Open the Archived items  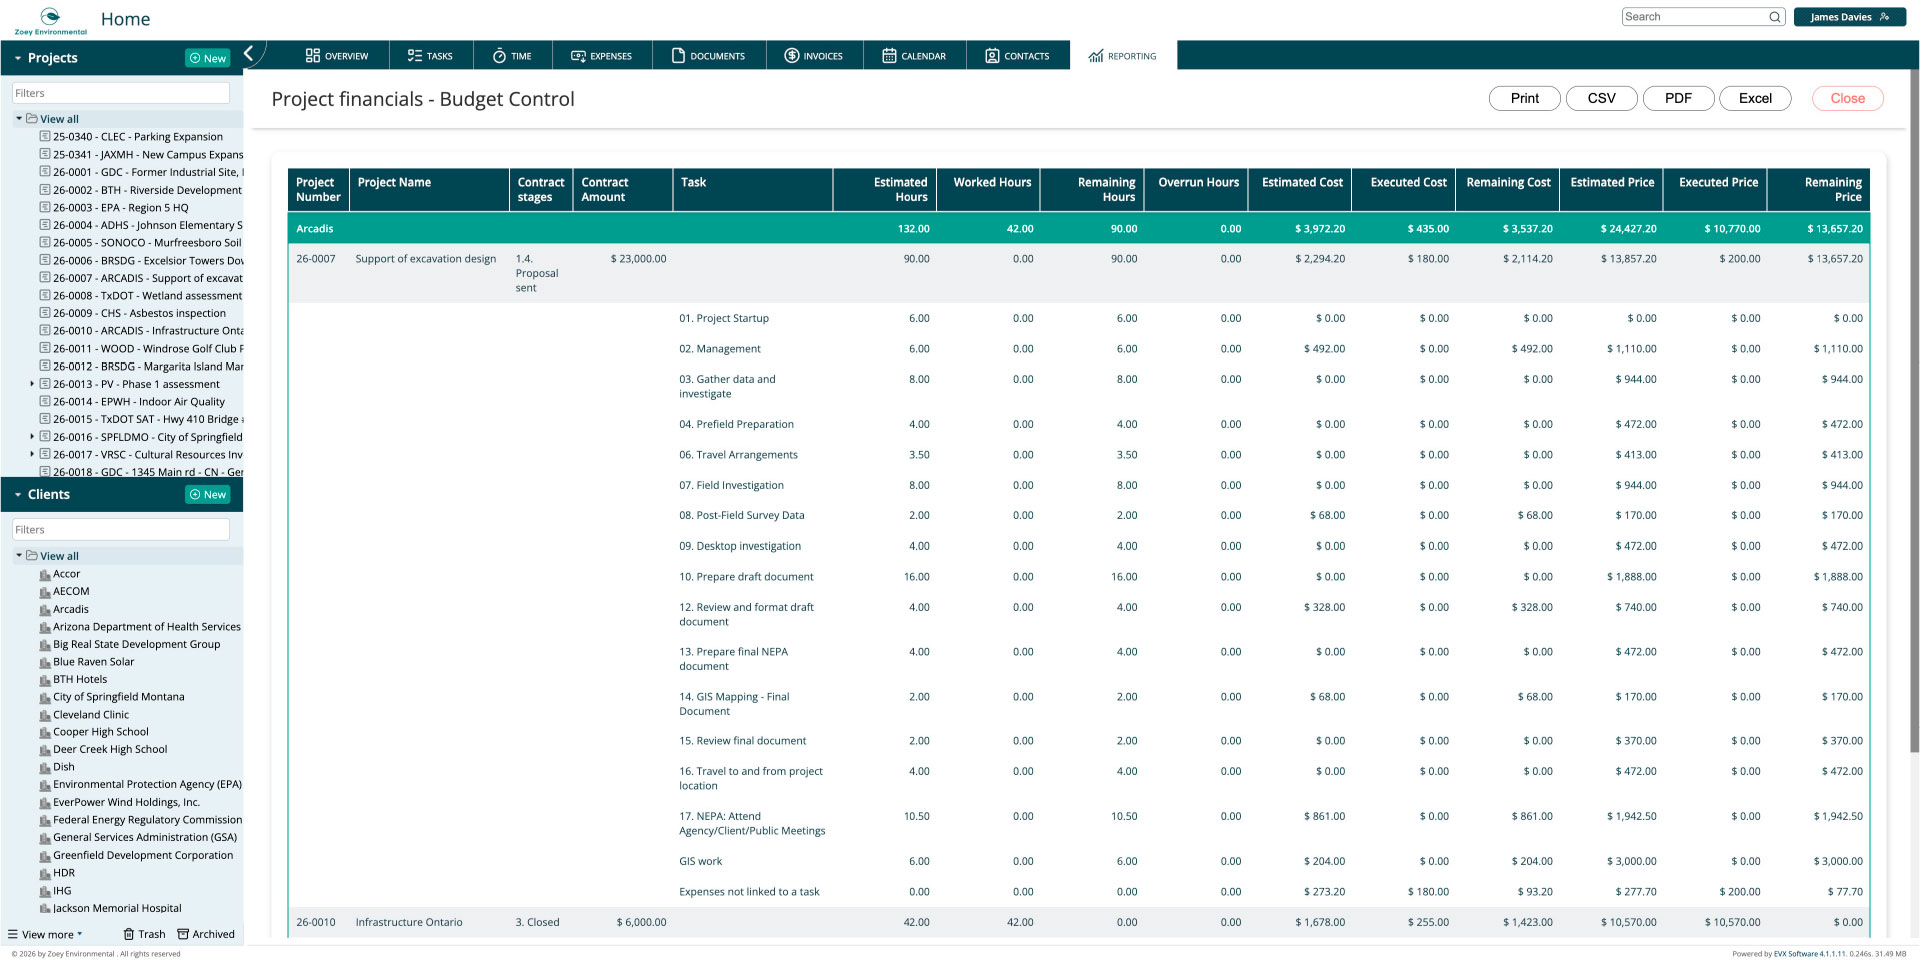[x=206, y=934]
